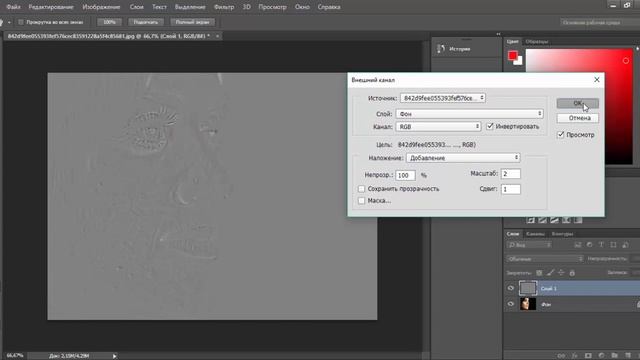This screenshot has width=640, height=360.
Task: Filter layers by adjustment type icon
Action: [x=589, y=245]
